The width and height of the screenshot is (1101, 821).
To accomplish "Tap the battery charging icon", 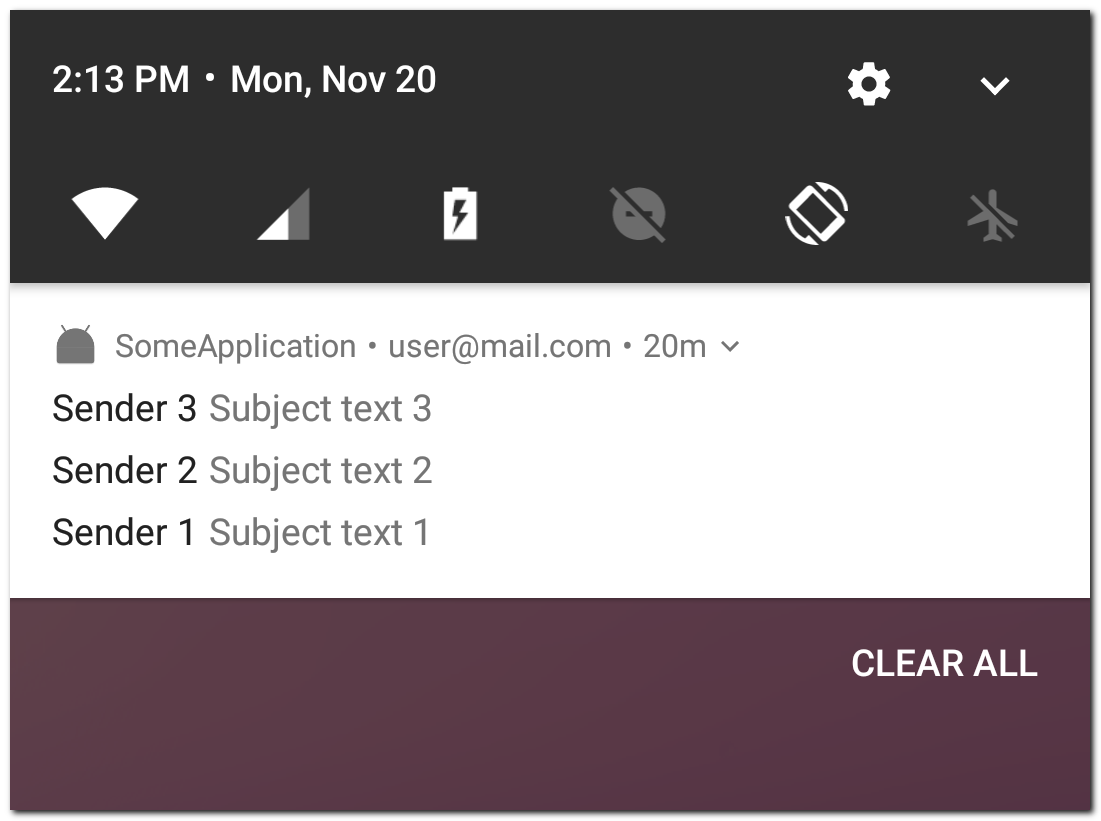I will point(460,214).
